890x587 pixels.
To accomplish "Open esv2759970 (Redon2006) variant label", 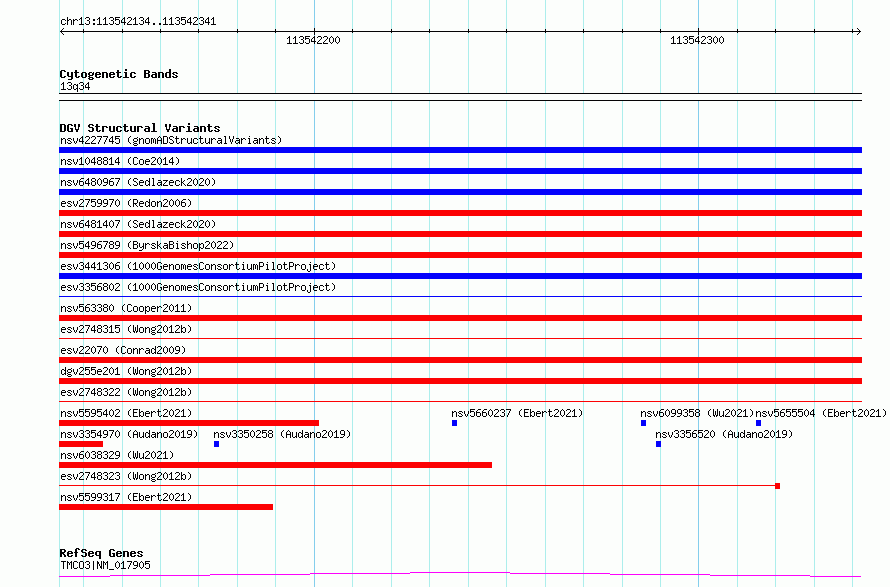I will 126,203.
